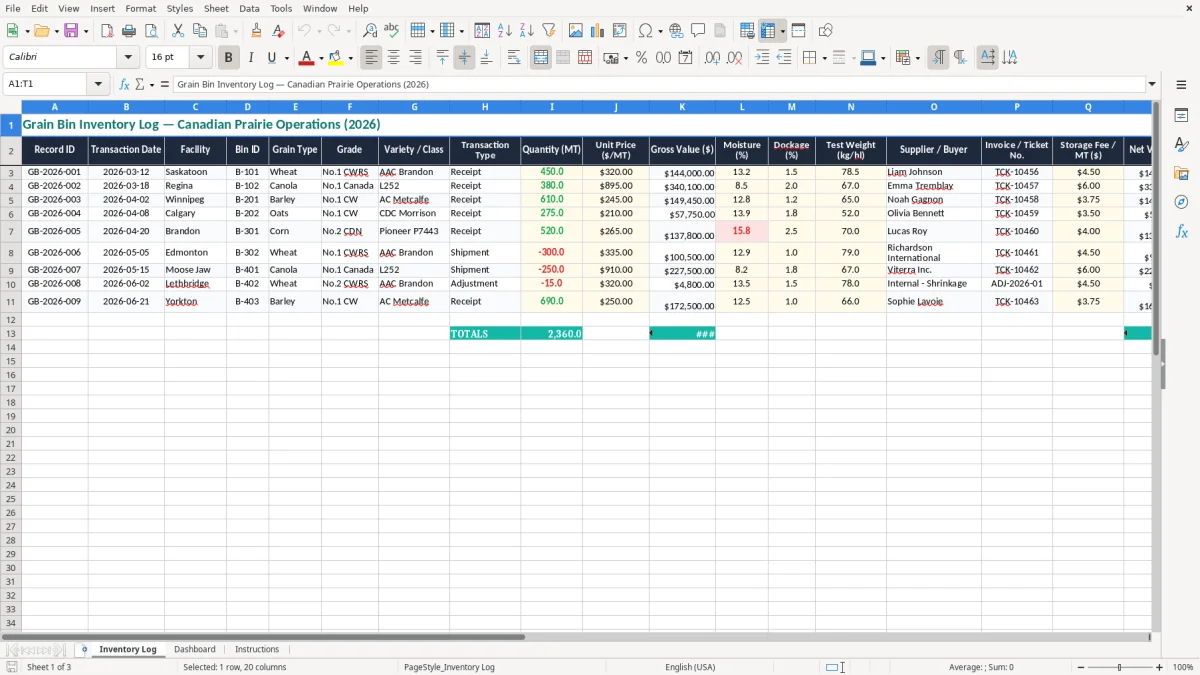Open sidebar Gallery icon
This screenshot has width=1200, height=675.
[x=1181, y=173]
